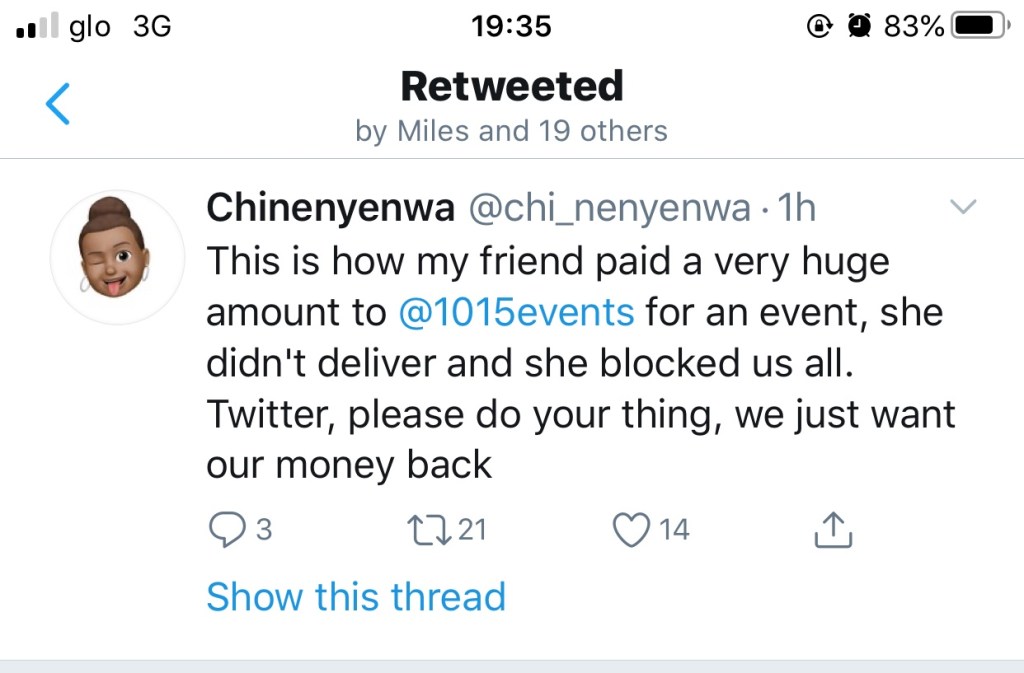Tap the 1h timestamp on the tweet
Image resolution: width=1024 pixels, height=673 pixels.
[797, 208]
